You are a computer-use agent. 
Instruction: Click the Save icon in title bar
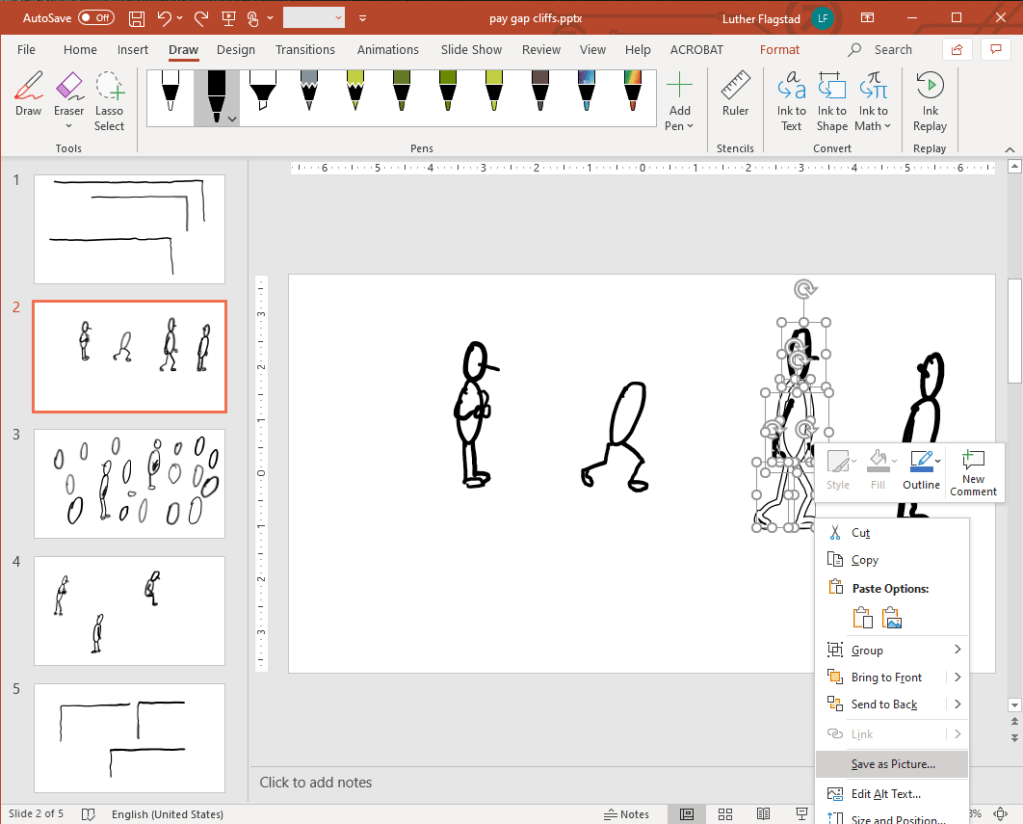(x=136, y=18)
